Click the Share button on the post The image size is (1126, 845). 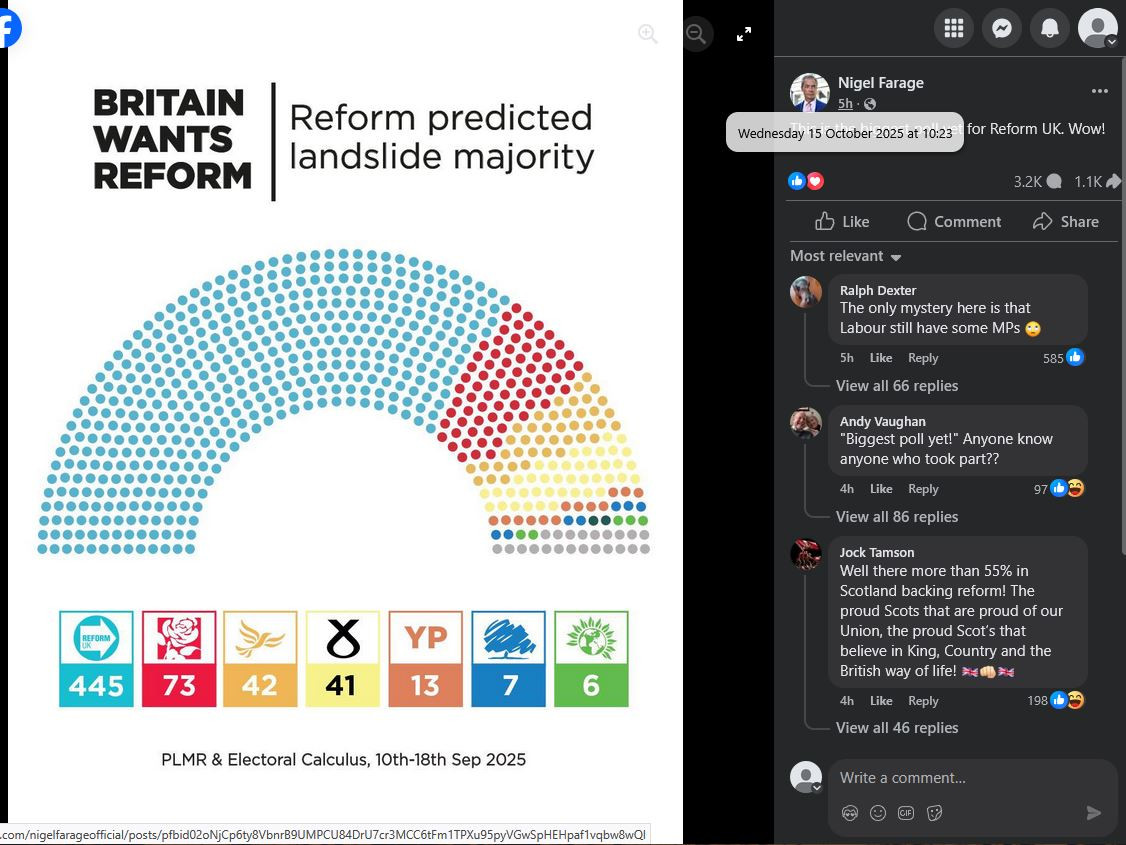1066,222
